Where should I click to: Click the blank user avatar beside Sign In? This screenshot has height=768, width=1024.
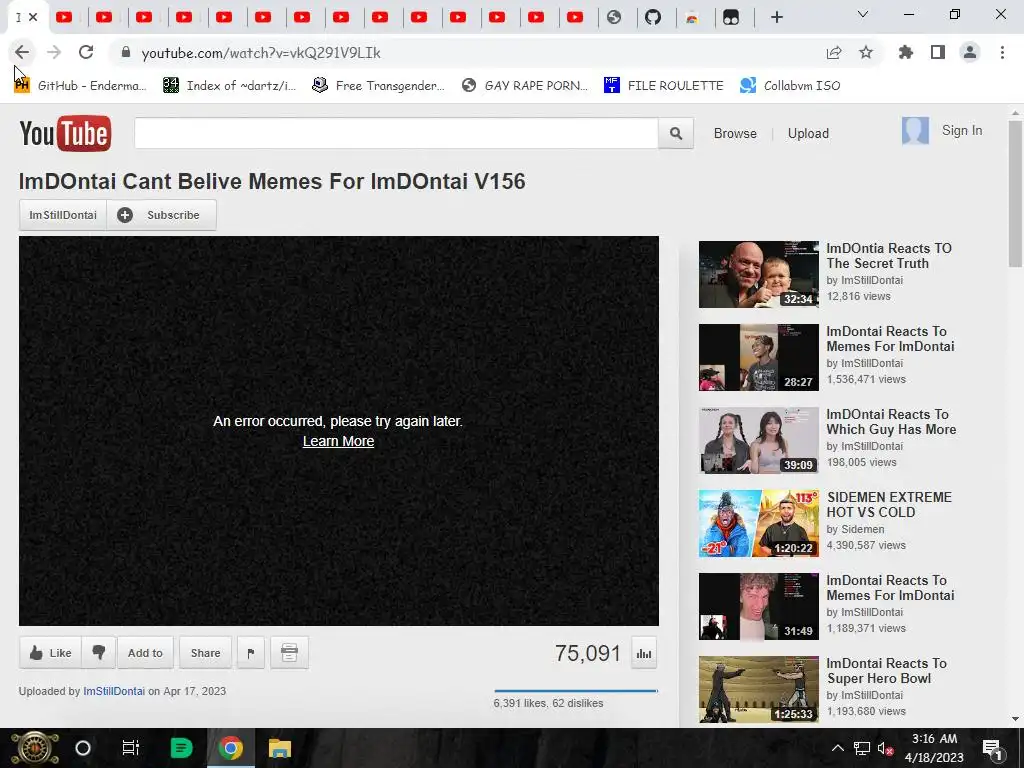click(x=915, y=131)
